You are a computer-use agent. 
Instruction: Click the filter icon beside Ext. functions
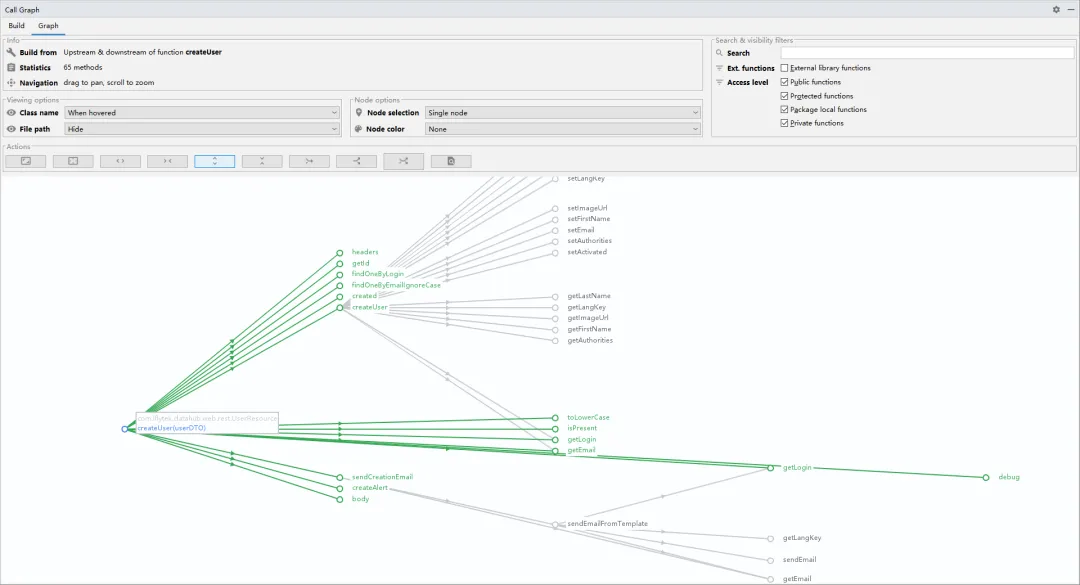719,68
